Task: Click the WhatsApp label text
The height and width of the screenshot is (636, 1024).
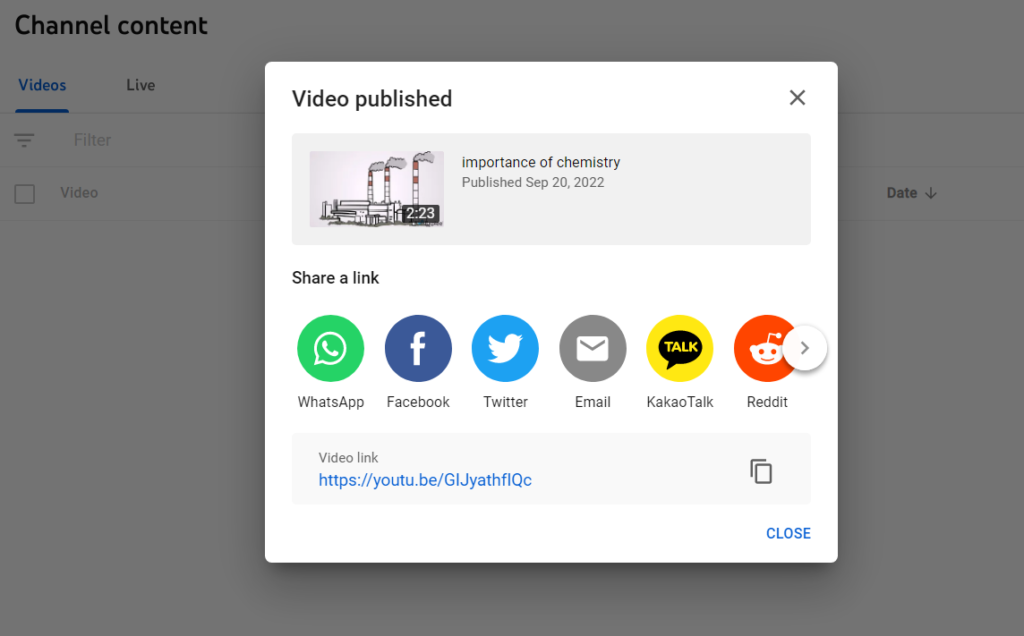Action: click(330, 402)
